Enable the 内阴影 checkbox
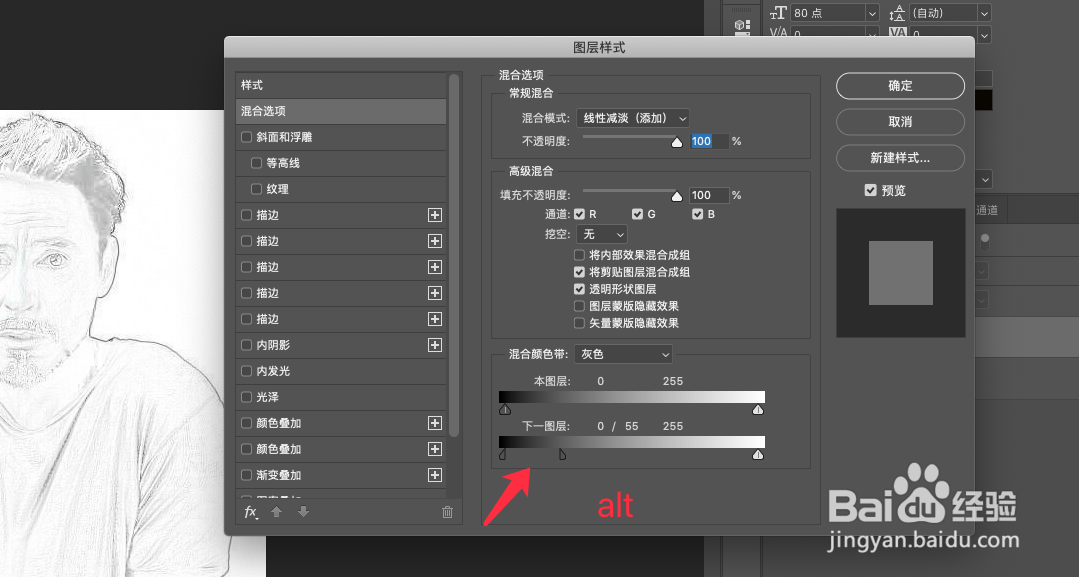The height and width of the screenshot is (577, 1079). pos(246,345)
